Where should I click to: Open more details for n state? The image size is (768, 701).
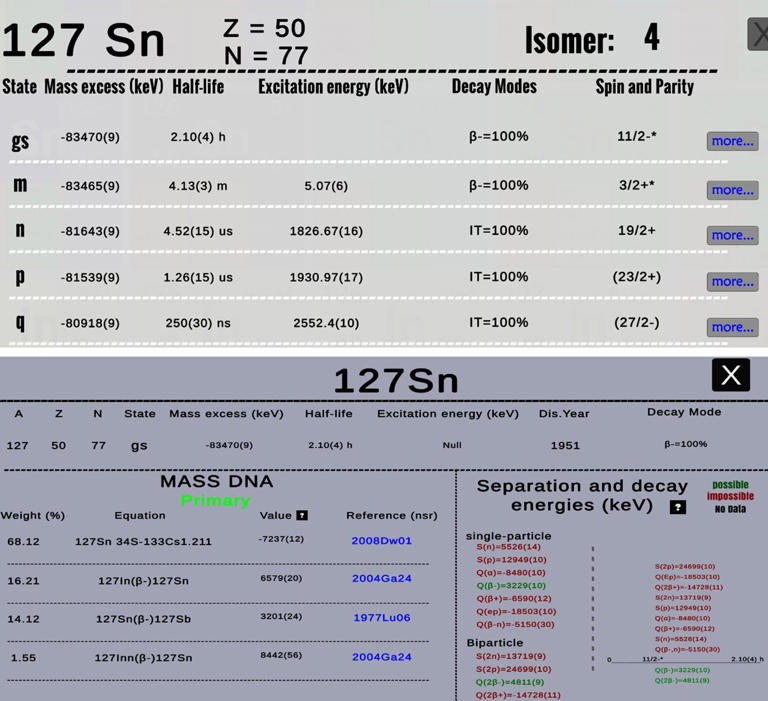[732, 235]
